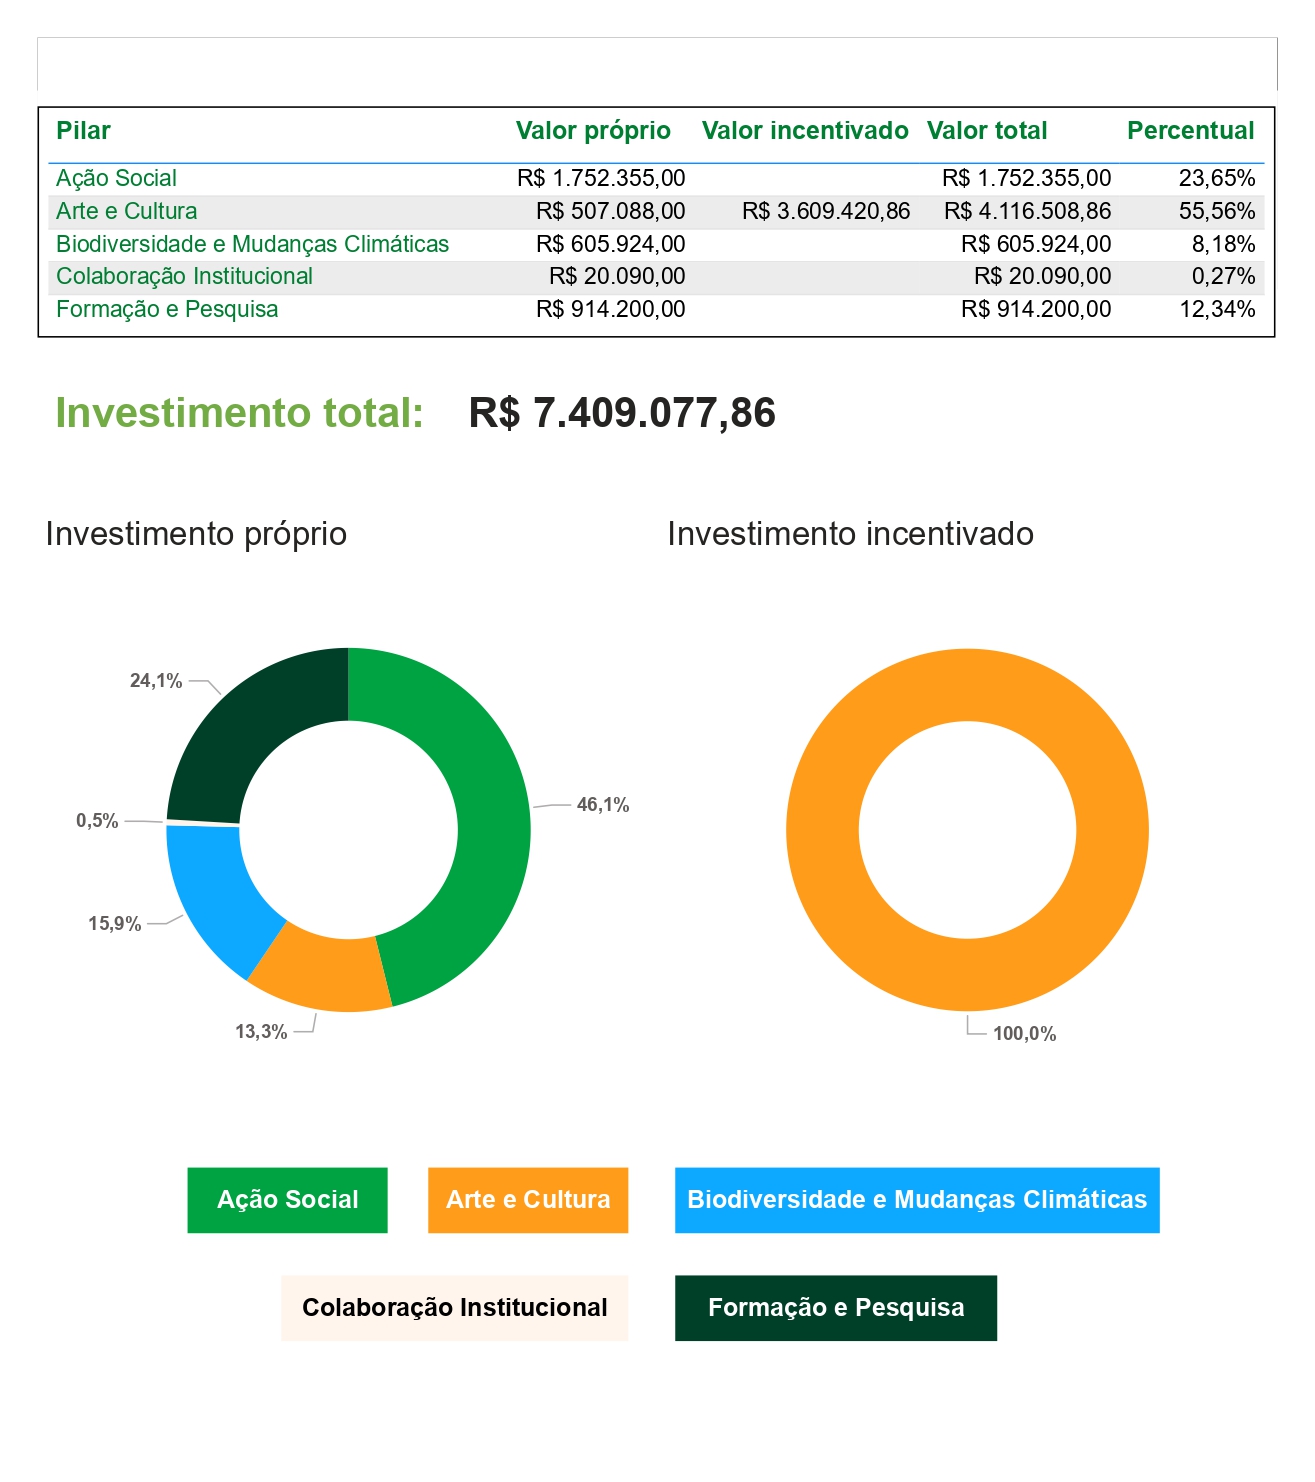Select Formação e Pesquisa row in table
1315x1482 pixels.
[x=167, y=310]
